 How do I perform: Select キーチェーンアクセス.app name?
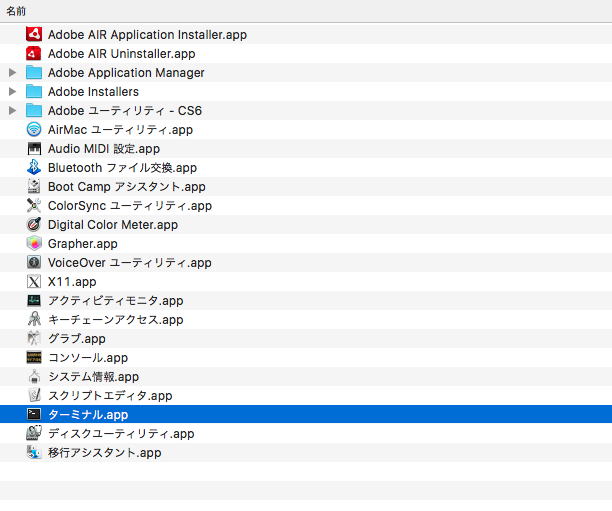click(116, 320)
